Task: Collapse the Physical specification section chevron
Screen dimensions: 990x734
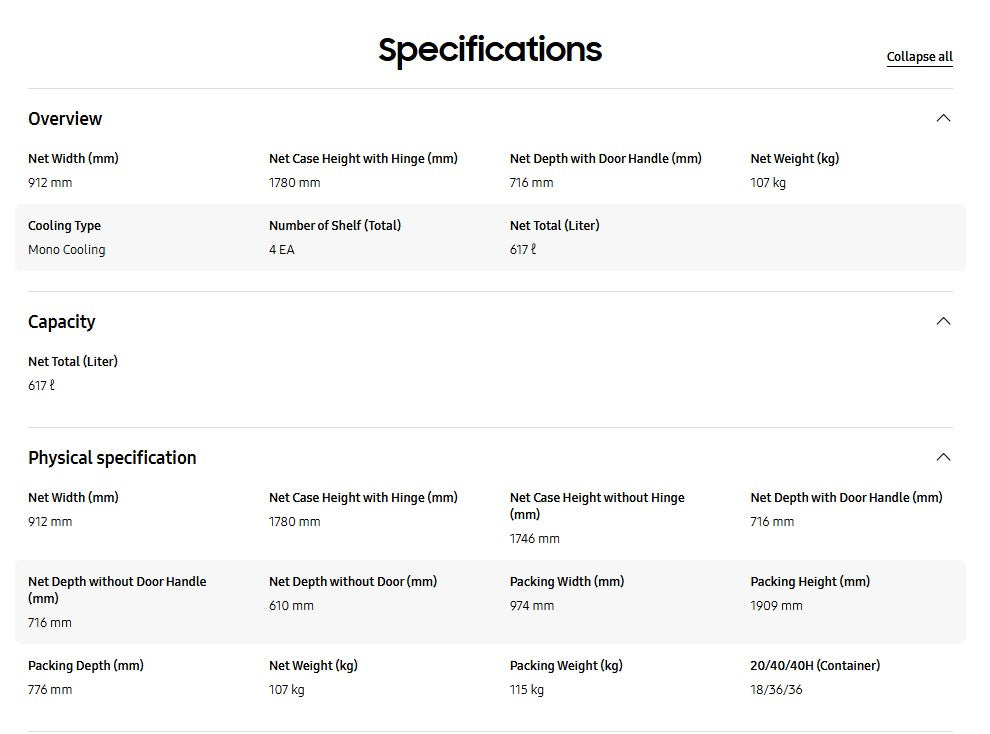Action: click(x=943, y=457)
